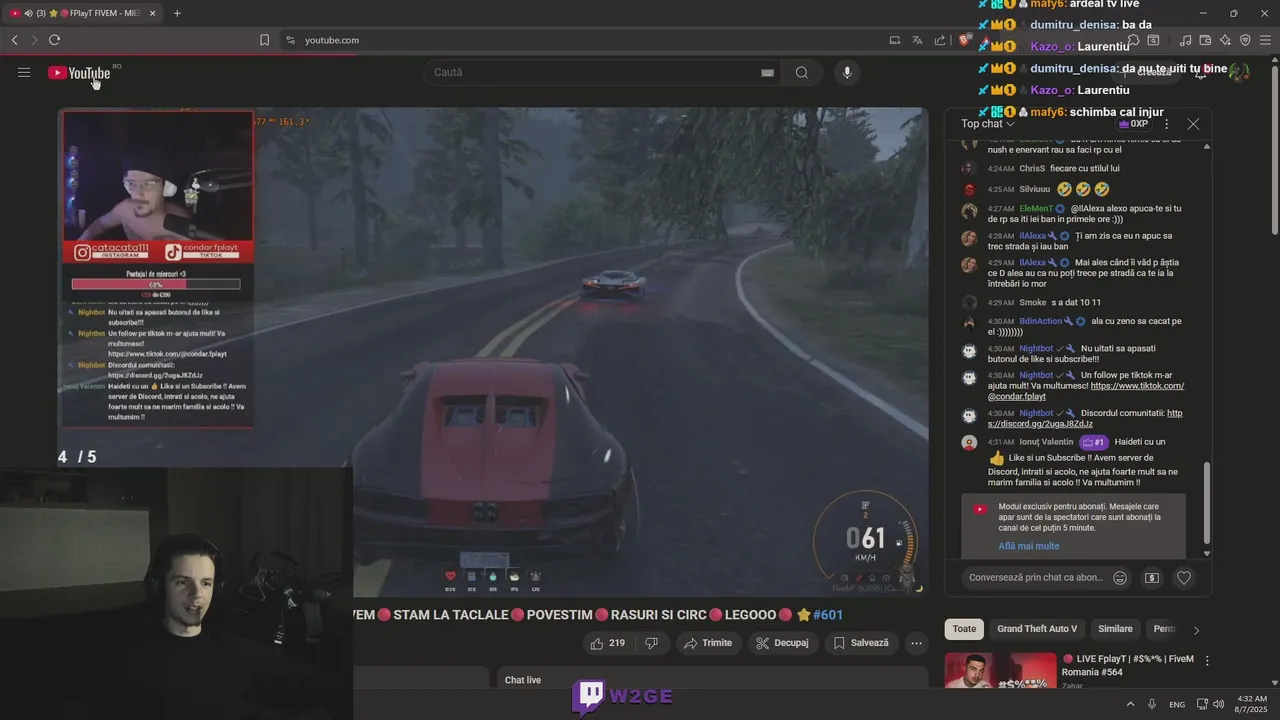Click the Chat live section header
1280x720 pixels.
[523, 680]
